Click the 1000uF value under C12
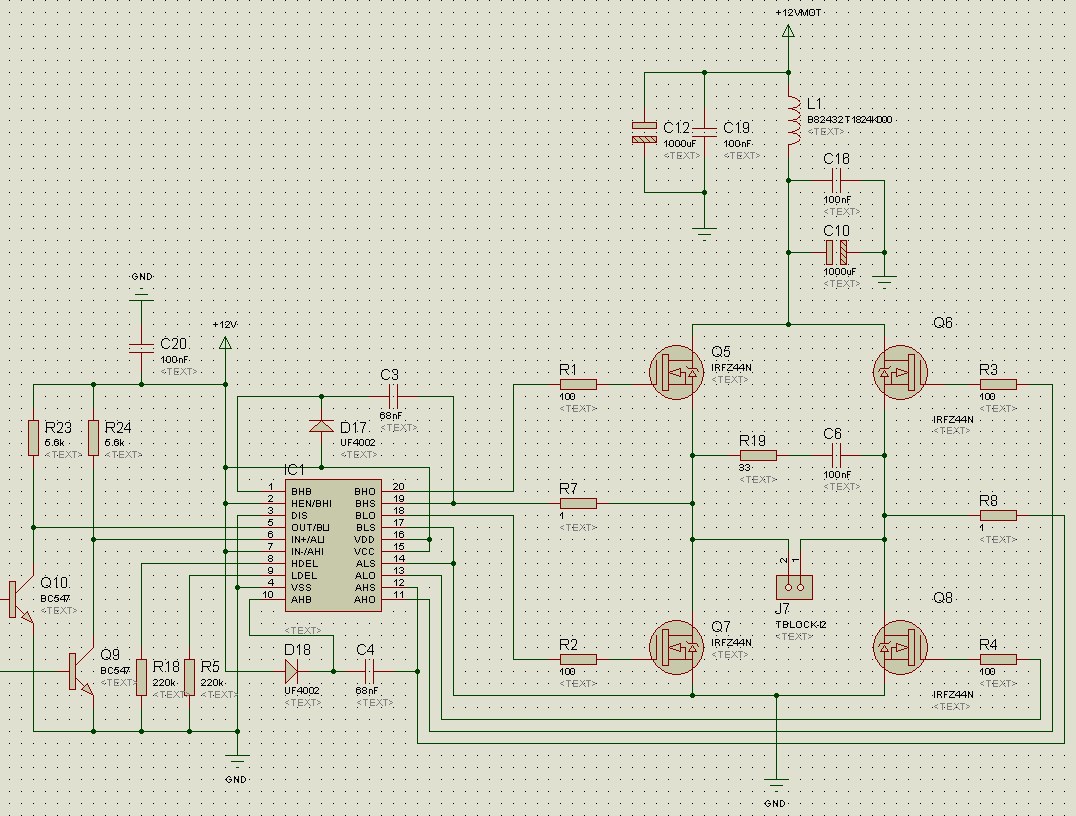 [x=679, y=144]
